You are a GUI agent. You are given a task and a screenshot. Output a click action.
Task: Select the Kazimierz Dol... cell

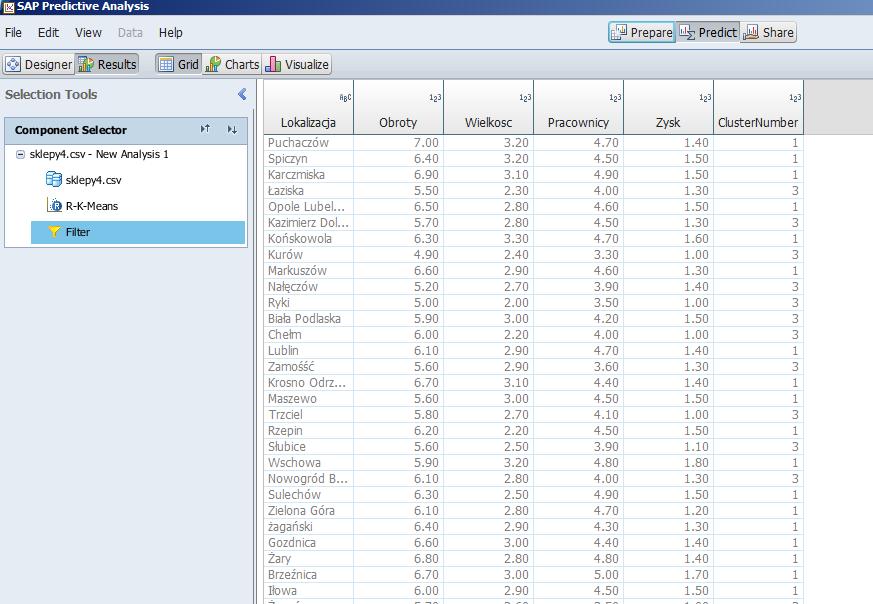point(308,223)
